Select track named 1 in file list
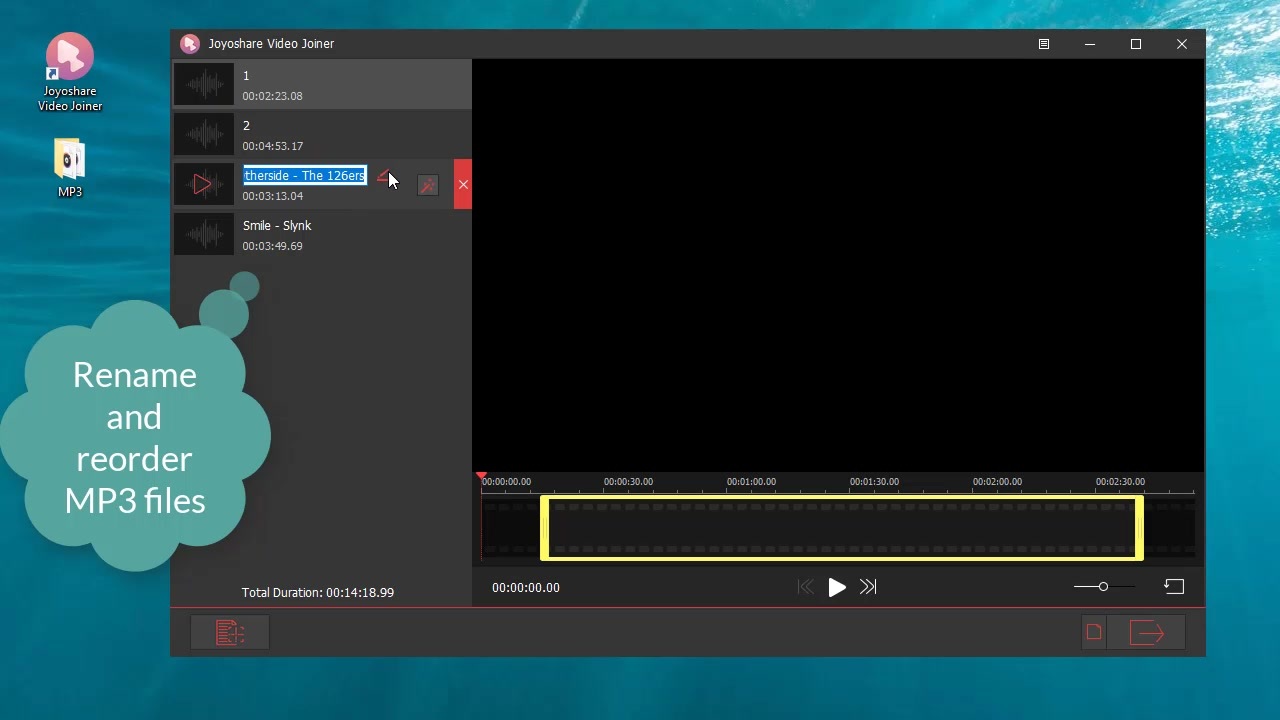1280x720 pixels. [322, 84]
